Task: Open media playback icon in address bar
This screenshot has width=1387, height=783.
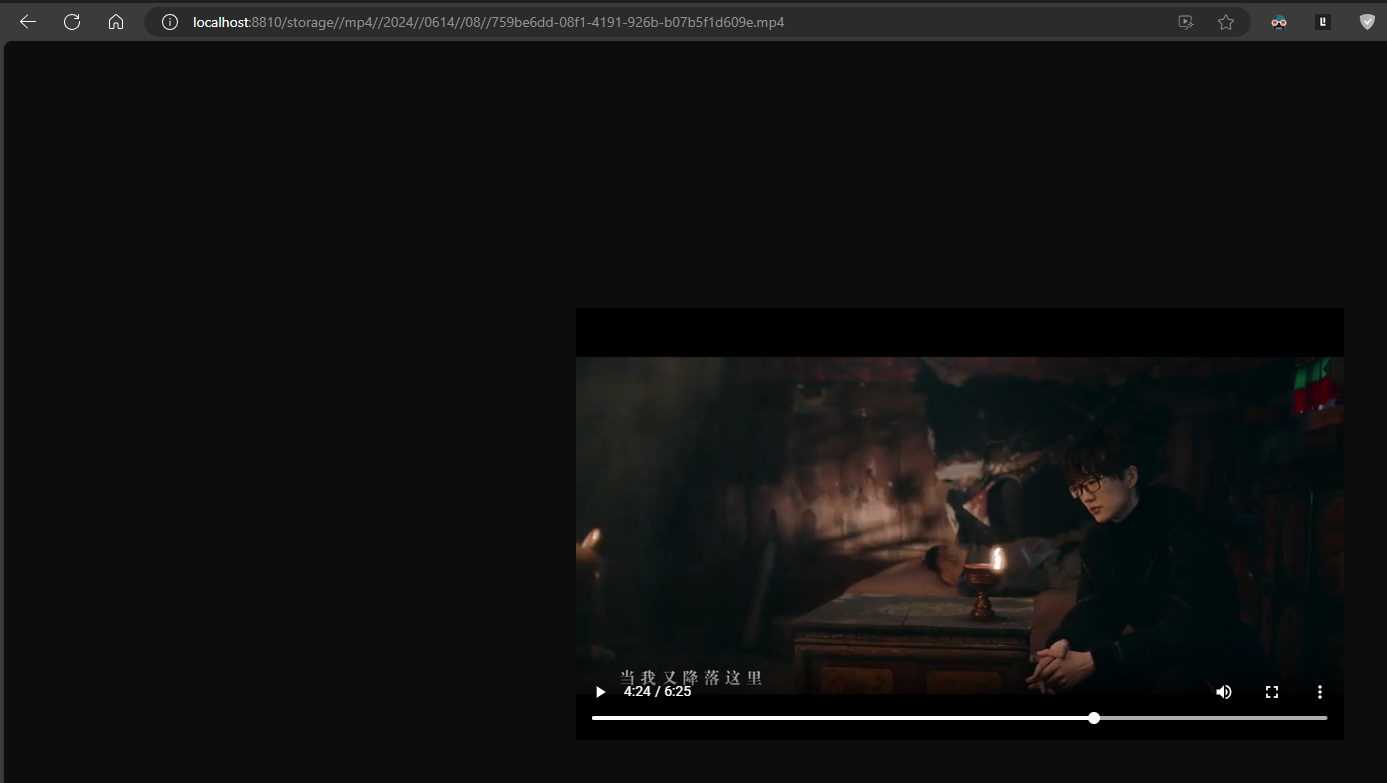Action: 1186,22
